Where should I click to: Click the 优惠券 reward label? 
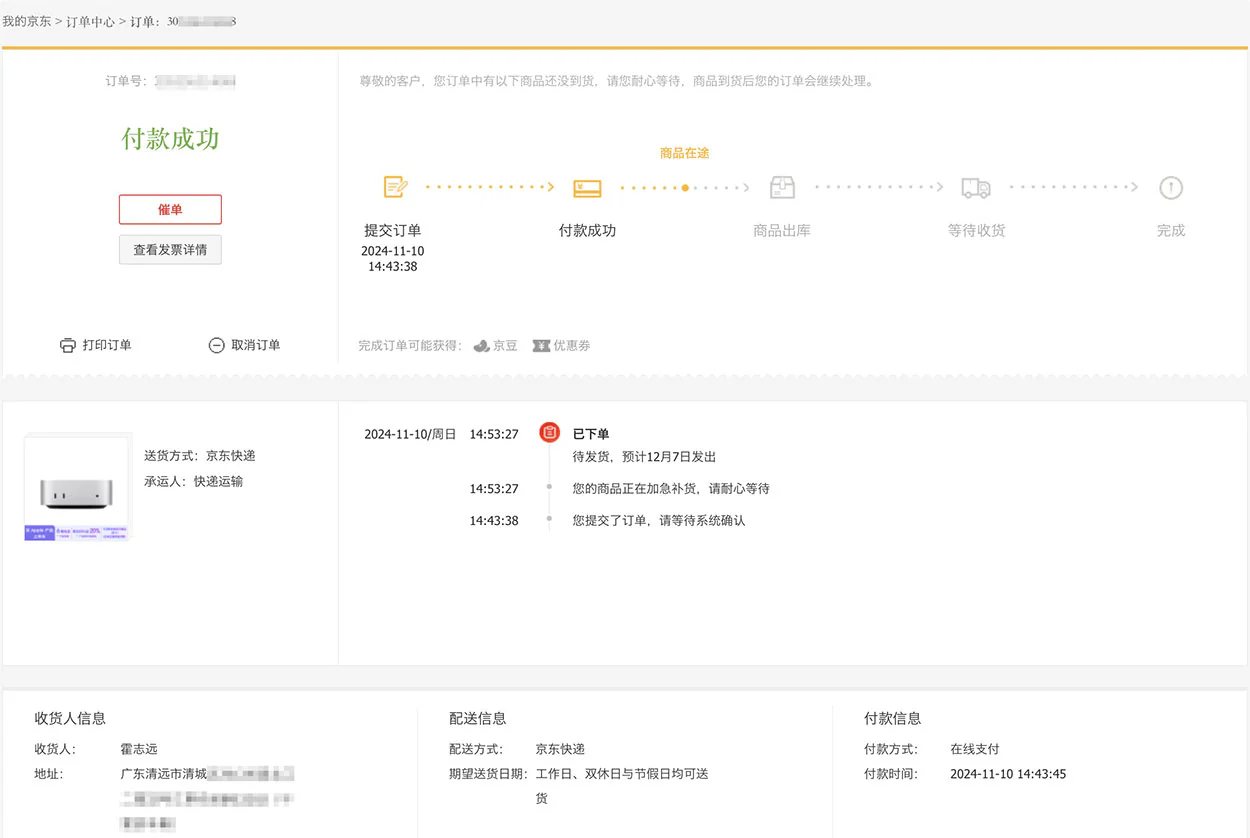point(572,345)
